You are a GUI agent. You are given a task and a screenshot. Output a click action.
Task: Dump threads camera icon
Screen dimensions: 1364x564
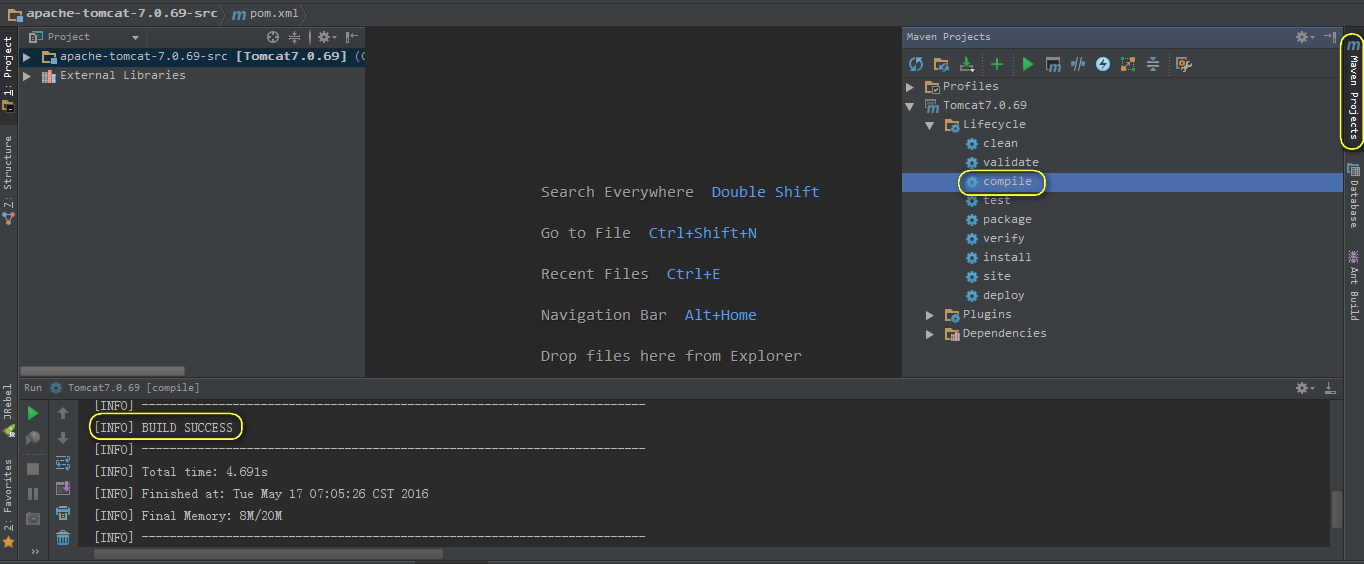point(33,519)
